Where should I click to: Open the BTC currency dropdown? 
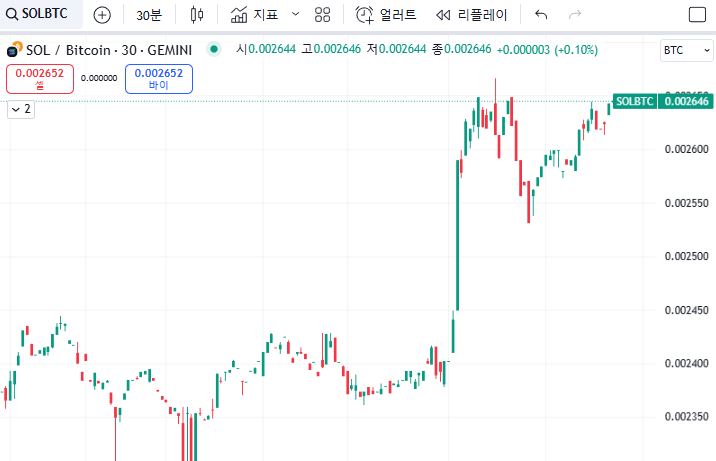[x=687, y=50]
